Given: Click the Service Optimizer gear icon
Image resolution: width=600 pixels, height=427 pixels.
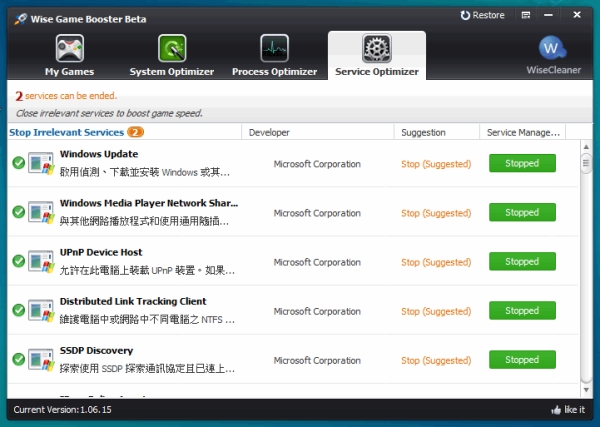Looking at the screenshot, I should [x=377, y=48].
